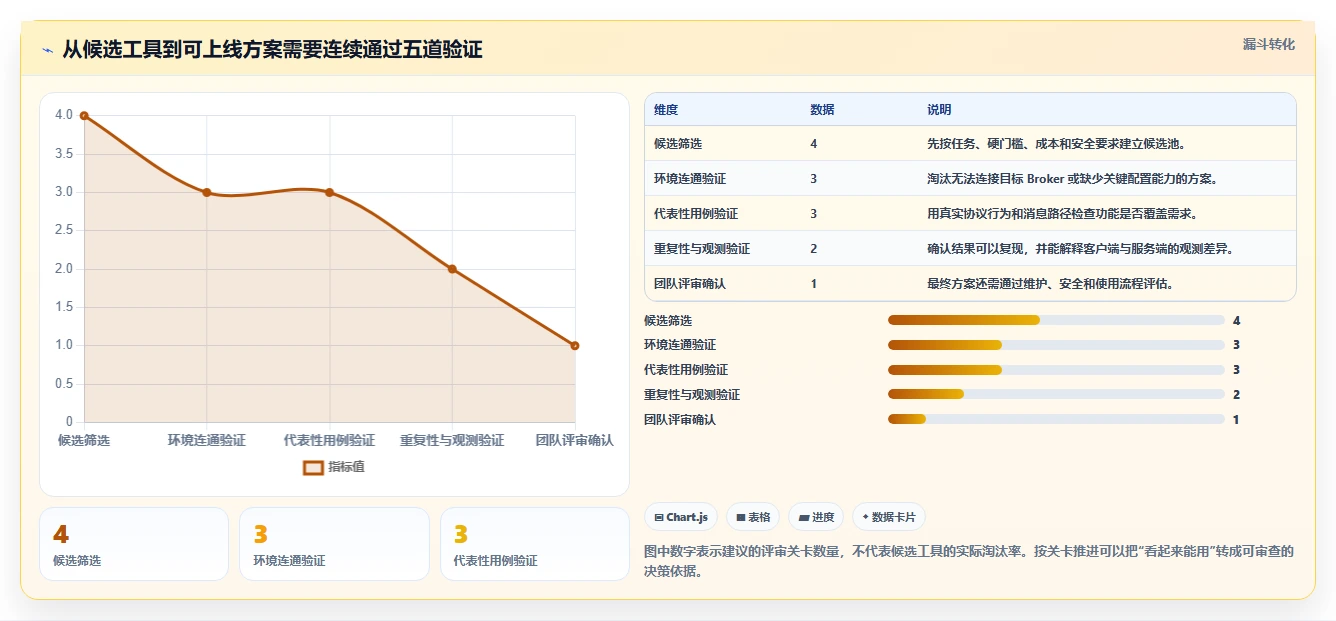Click the 数据 table column header
The height and width of the screenshot is (621, 1336).
[822, 110]
